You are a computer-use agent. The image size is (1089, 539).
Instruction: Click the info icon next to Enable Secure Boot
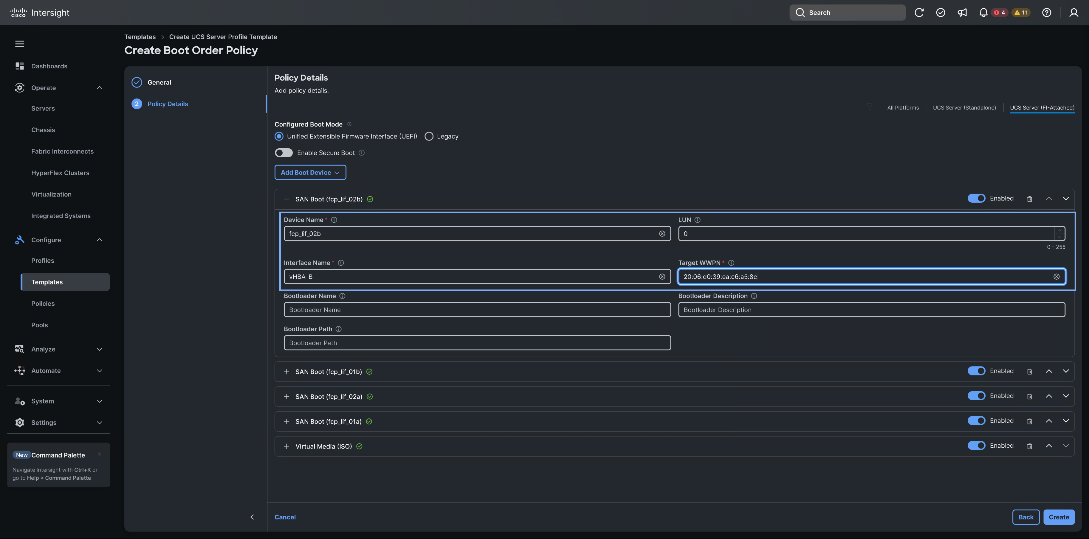coord(362,153)
